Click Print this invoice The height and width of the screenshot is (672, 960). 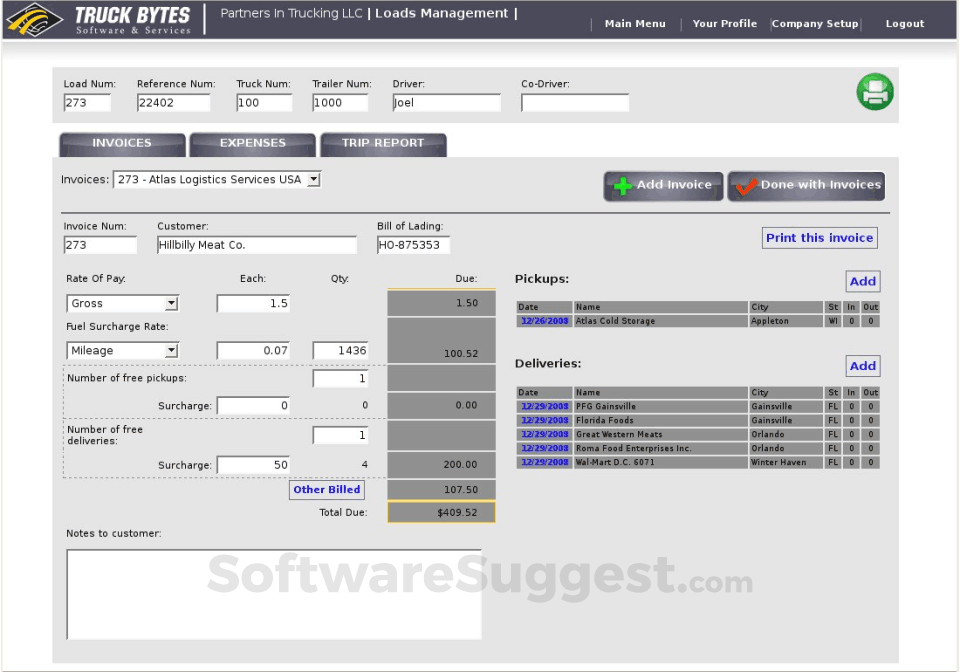point(819,237)
